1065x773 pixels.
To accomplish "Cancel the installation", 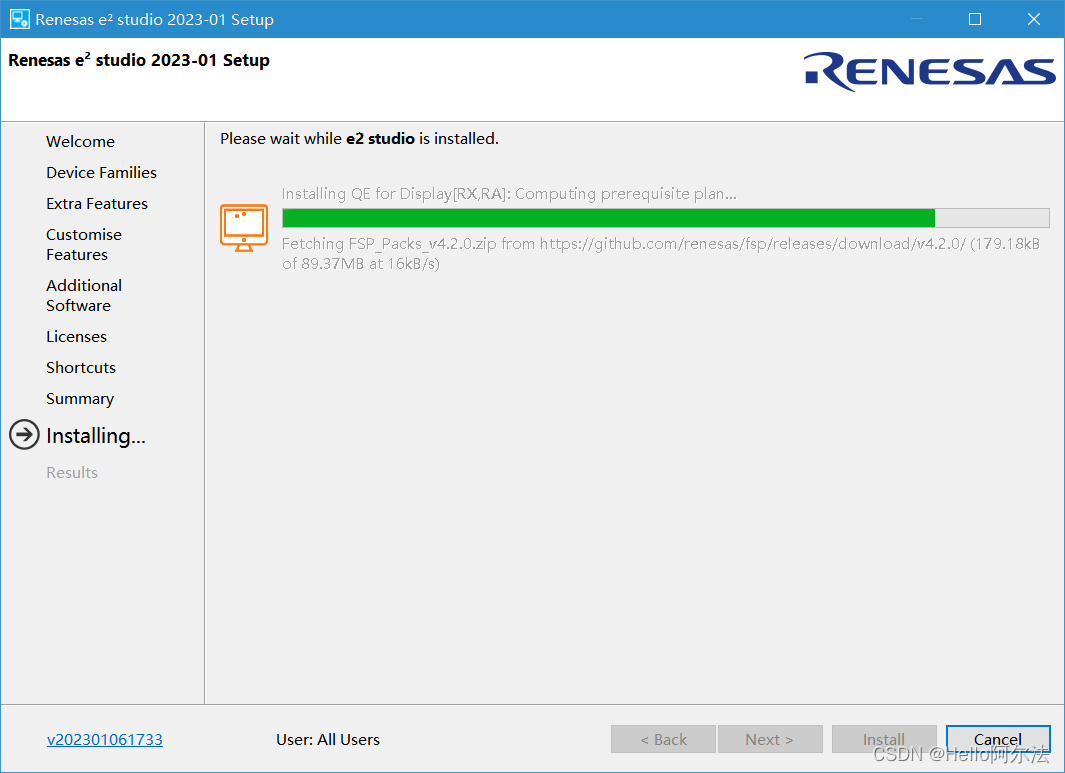I will coord(998,739).
